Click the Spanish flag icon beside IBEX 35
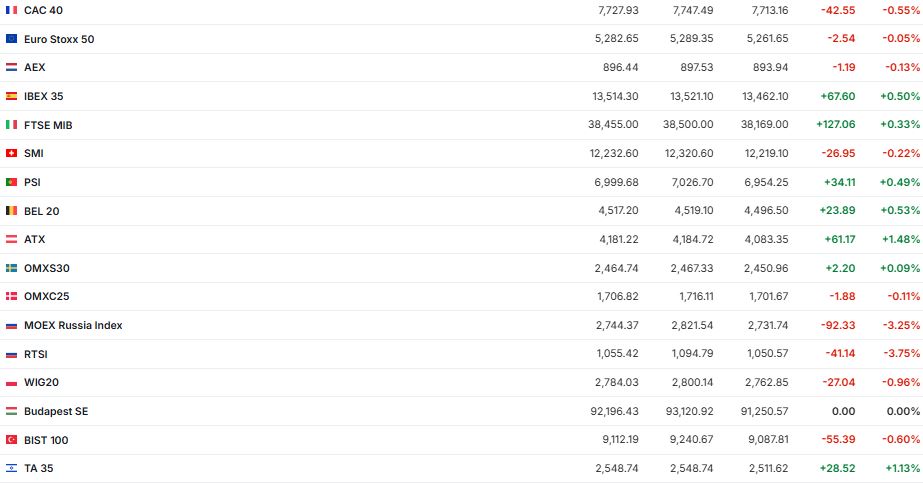This screenshot has height=484, width=923. [11, 96]
